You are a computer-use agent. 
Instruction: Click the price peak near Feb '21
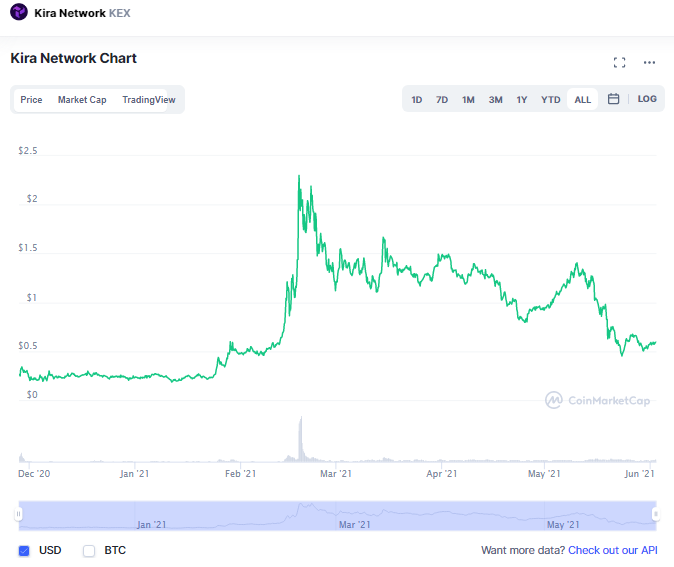(299, 176)
